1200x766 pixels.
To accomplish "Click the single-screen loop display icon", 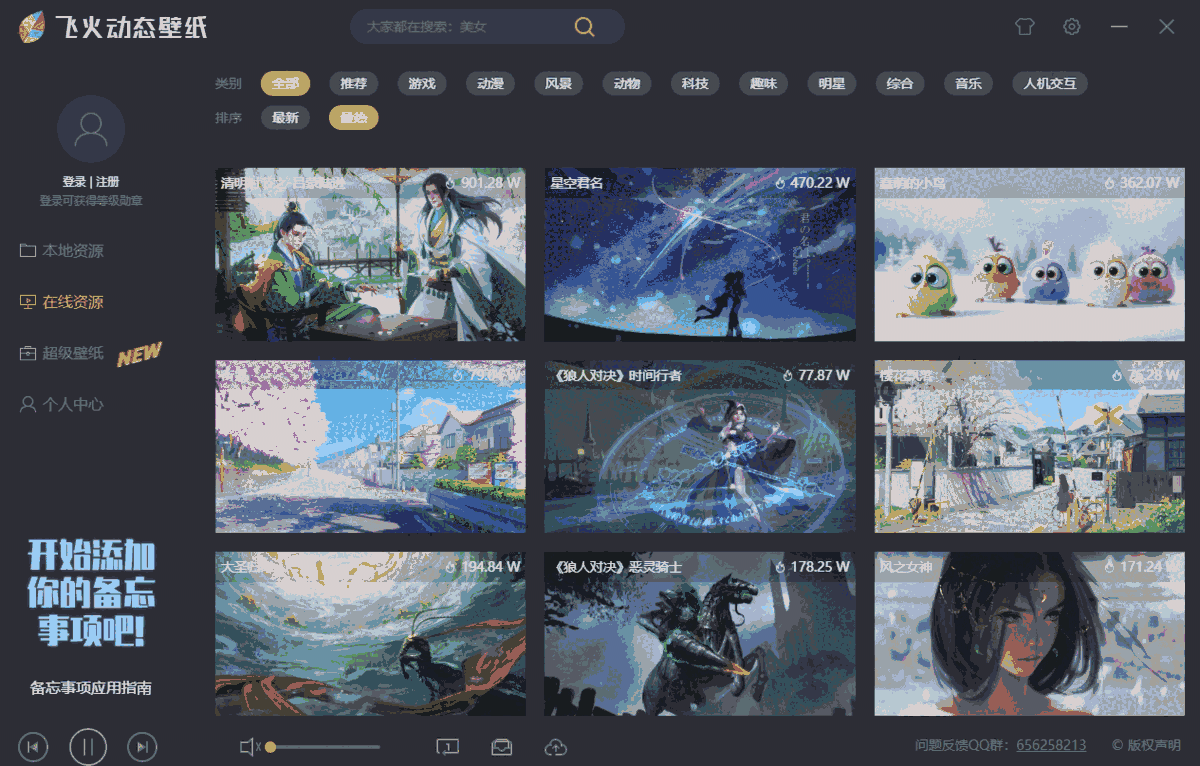I will tap(448, 746).
